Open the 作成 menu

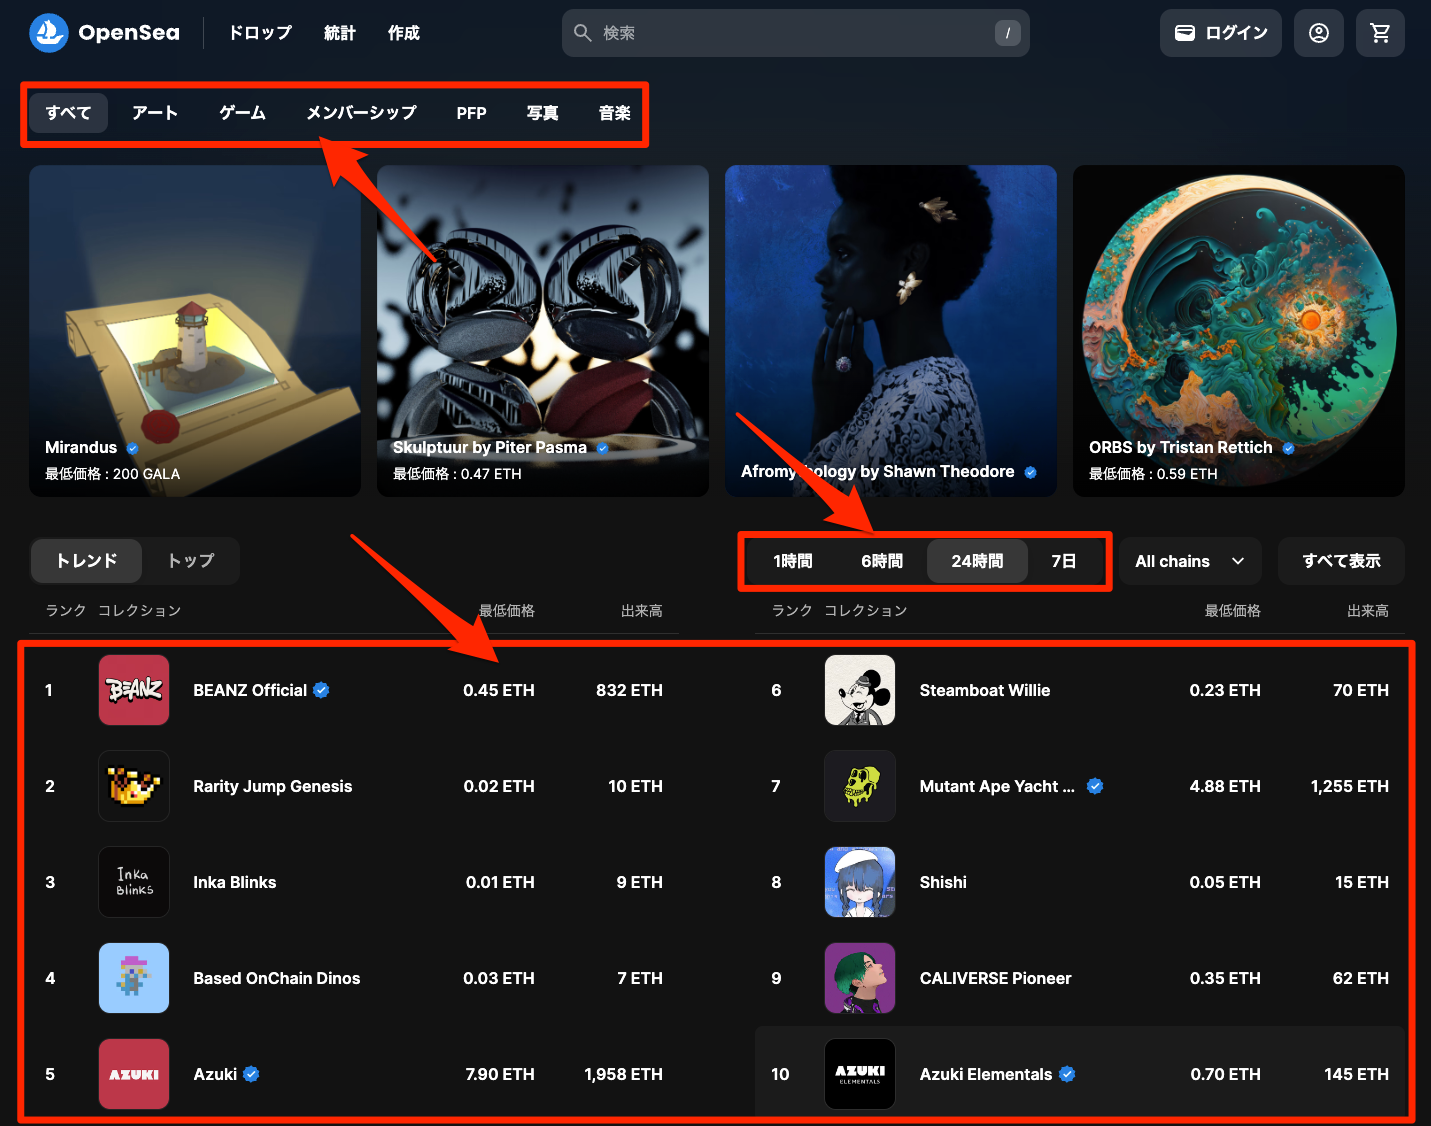point(404,33)
